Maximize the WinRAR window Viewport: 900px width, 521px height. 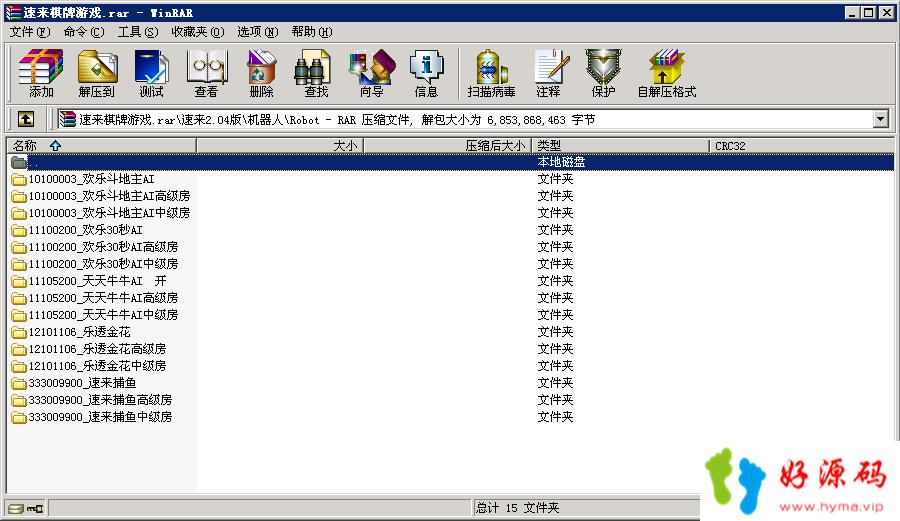(x=870, y=13)
